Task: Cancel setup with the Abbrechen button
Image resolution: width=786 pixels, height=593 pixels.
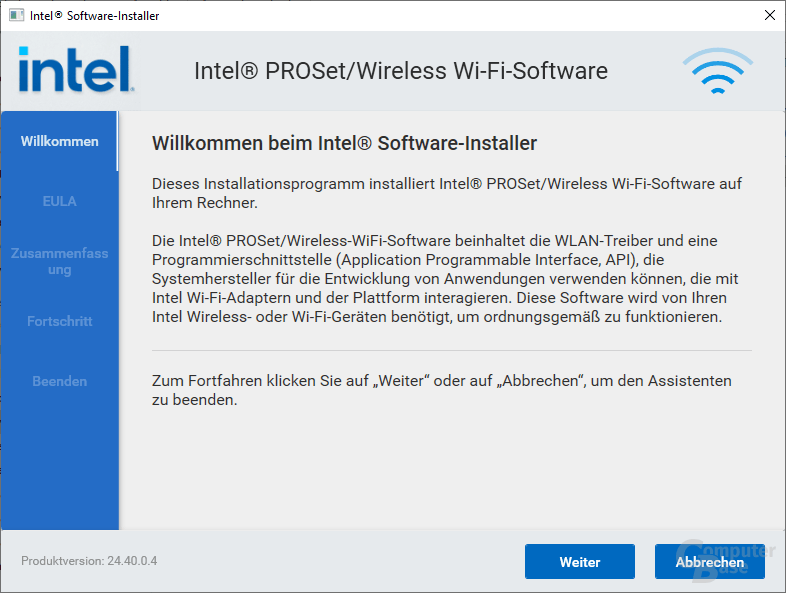Action: tap(709, 562)
